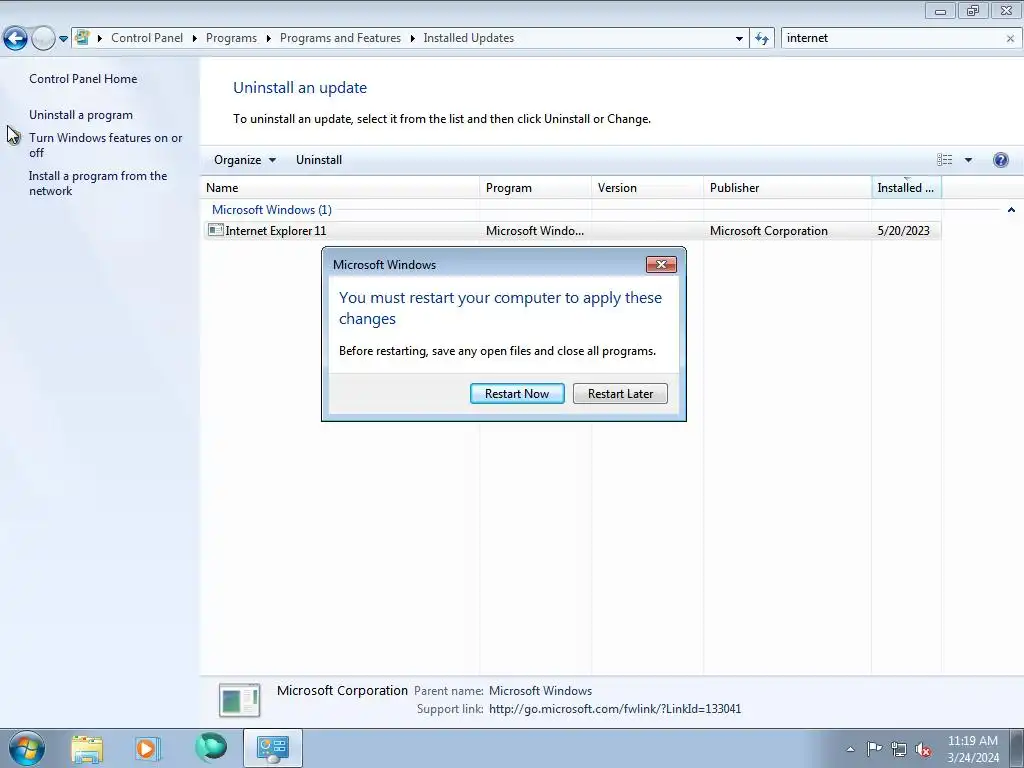1024x768 pixels.
Task: Sort by the Name column header
Action: point(340,187)
